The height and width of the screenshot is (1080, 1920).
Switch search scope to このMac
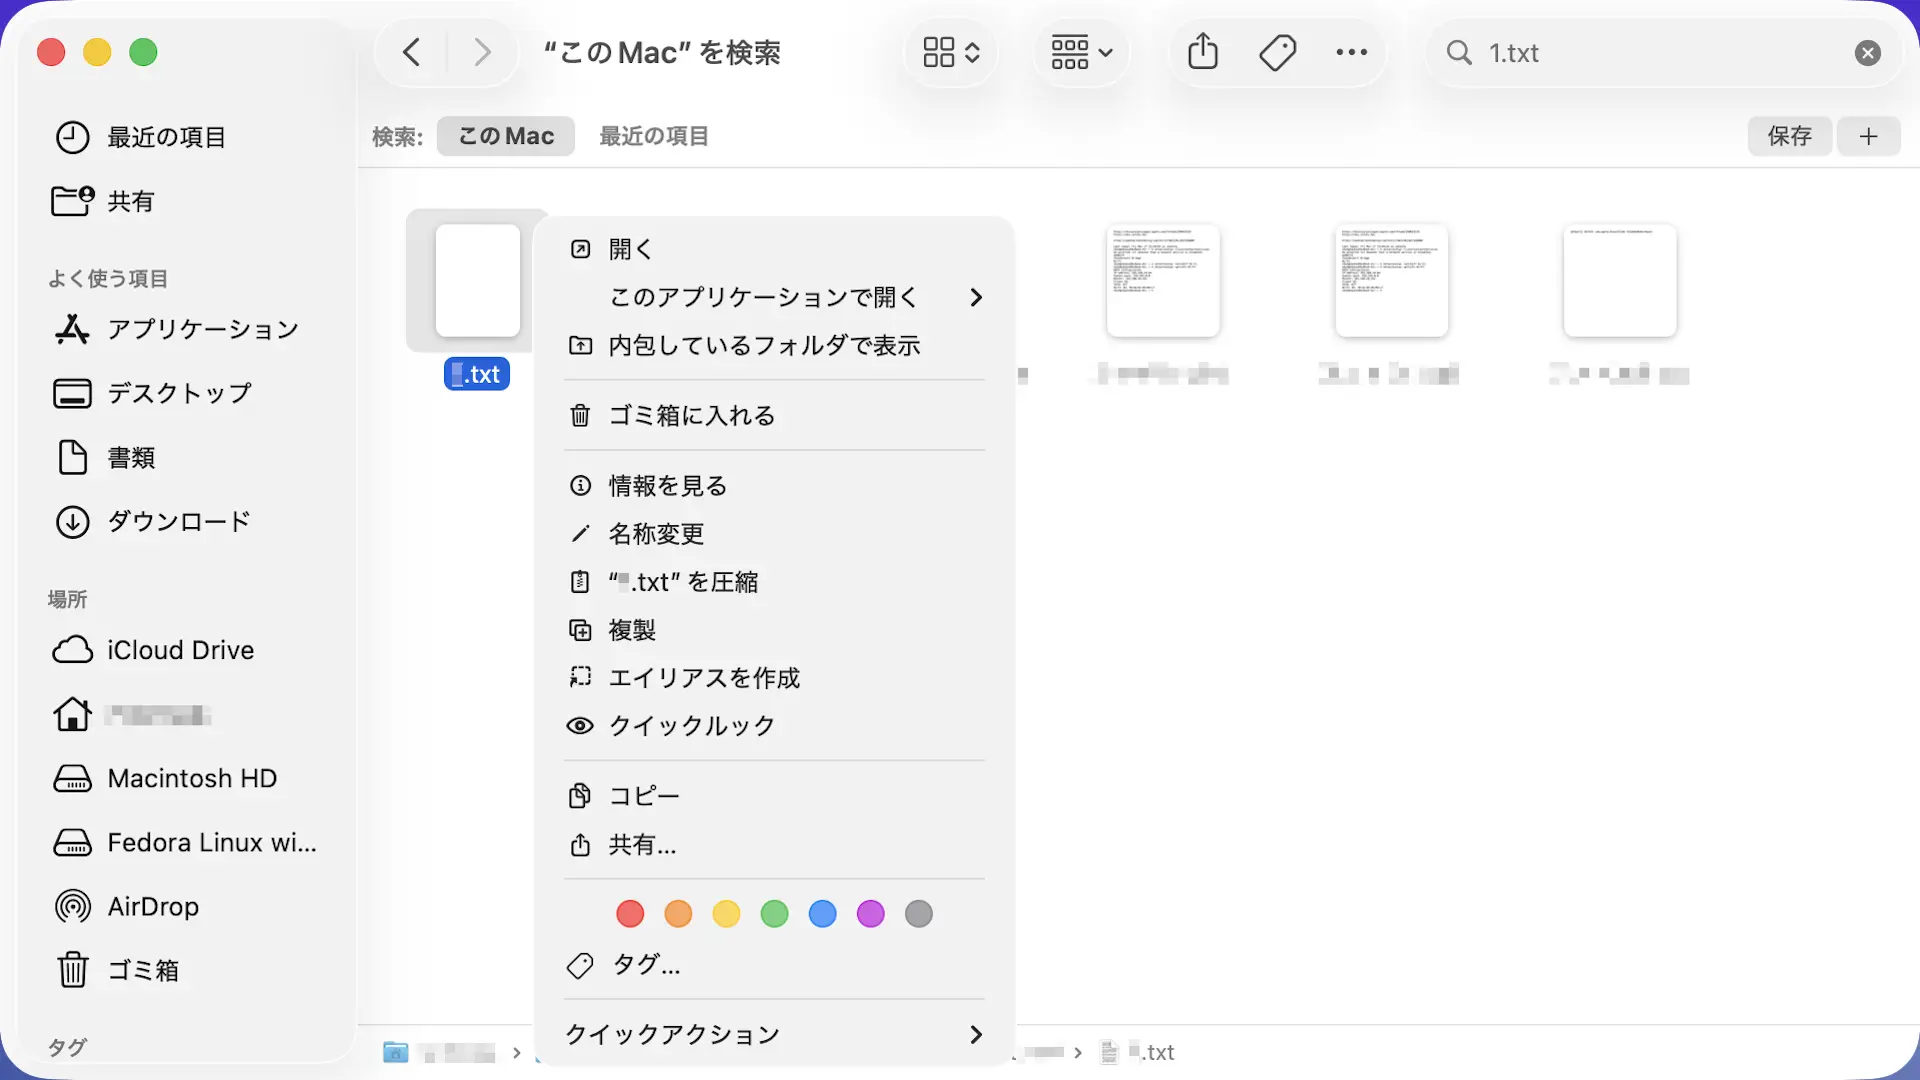point(505,136)
